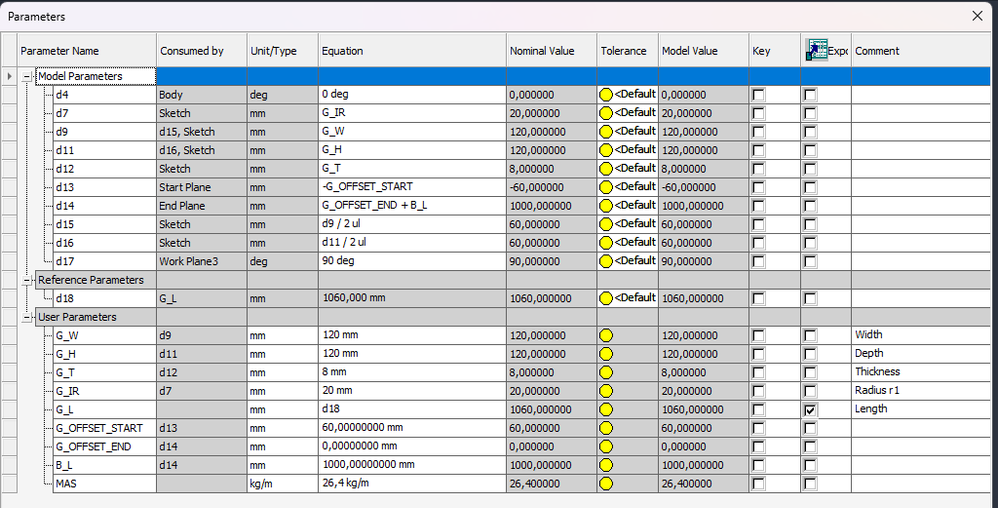Image resolution: width=998 pixels, height=508 pixels.
Task: Click the tolerance circle for G_T
Action: click(x=606, y=372)
